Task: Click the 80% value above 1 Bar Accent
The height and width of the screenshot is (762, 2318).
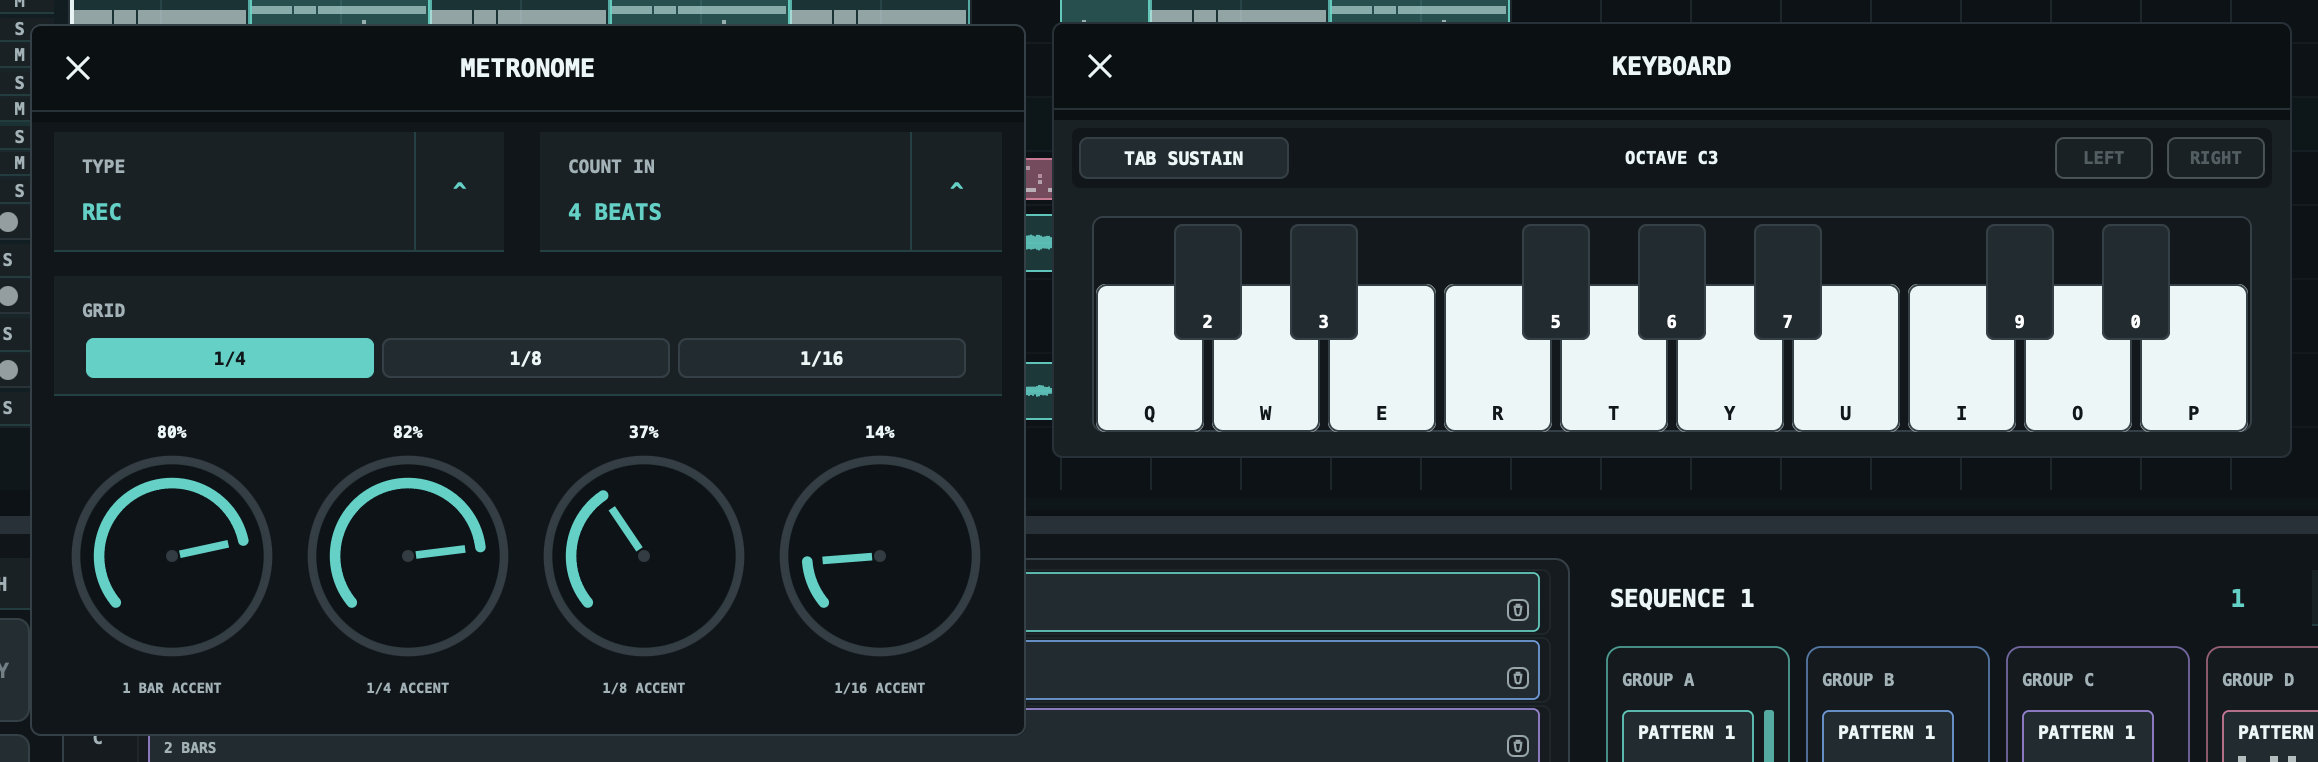Action: (172, 432)
